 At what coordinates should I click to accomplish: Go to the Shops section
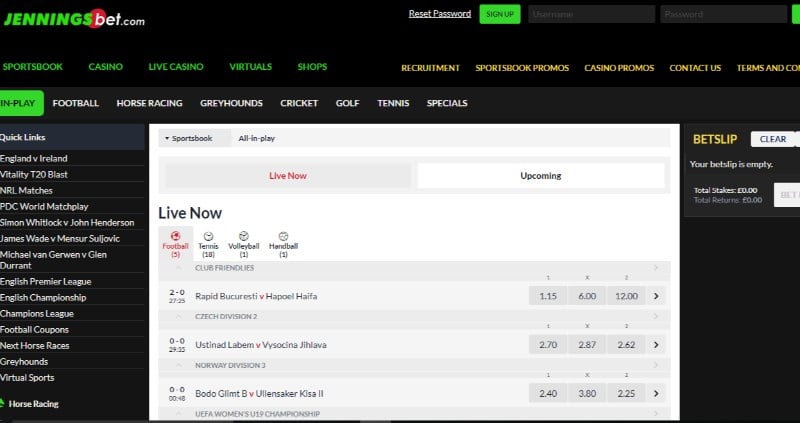coord(312,67)
